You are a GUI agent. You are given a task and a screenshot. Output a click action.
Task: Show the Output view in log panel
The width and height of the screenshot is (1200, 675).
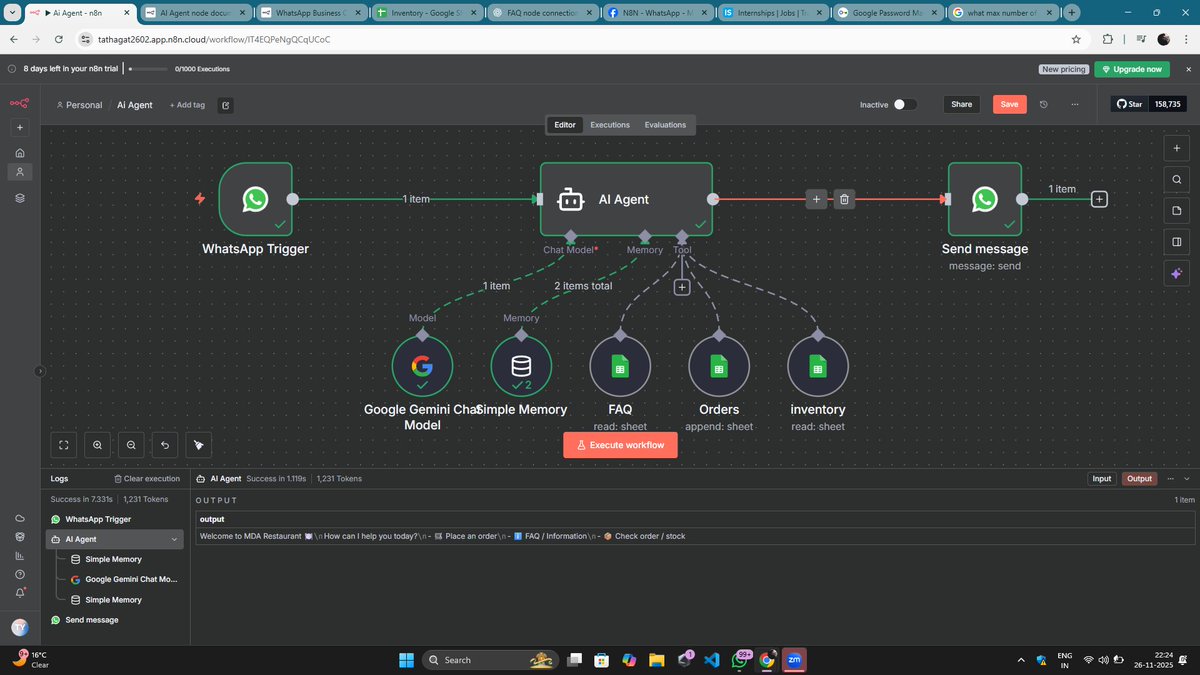[1139, 479]
